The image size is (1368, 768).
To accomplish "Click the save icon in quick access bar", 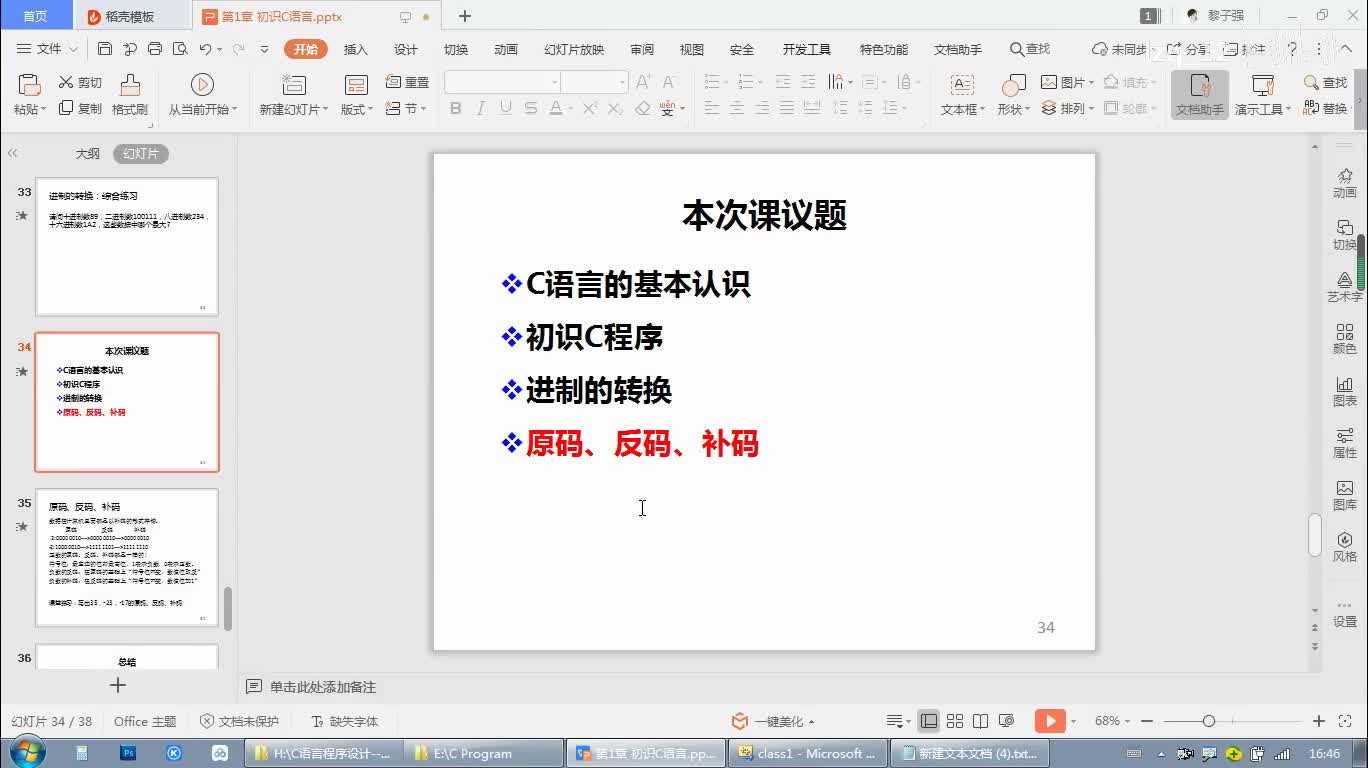I will pyautogui.click(x=105, y=49).
